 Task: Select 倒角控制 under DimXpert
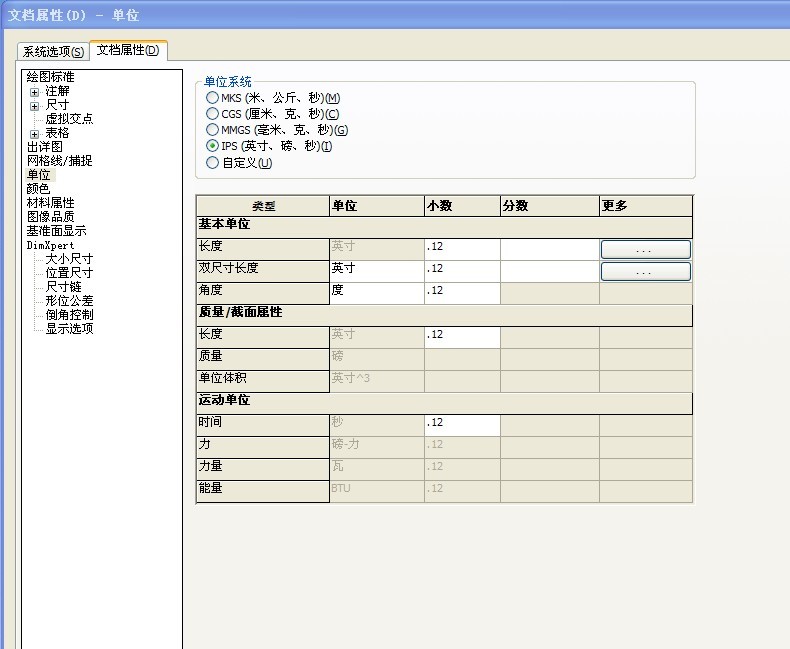coord(69,314)
